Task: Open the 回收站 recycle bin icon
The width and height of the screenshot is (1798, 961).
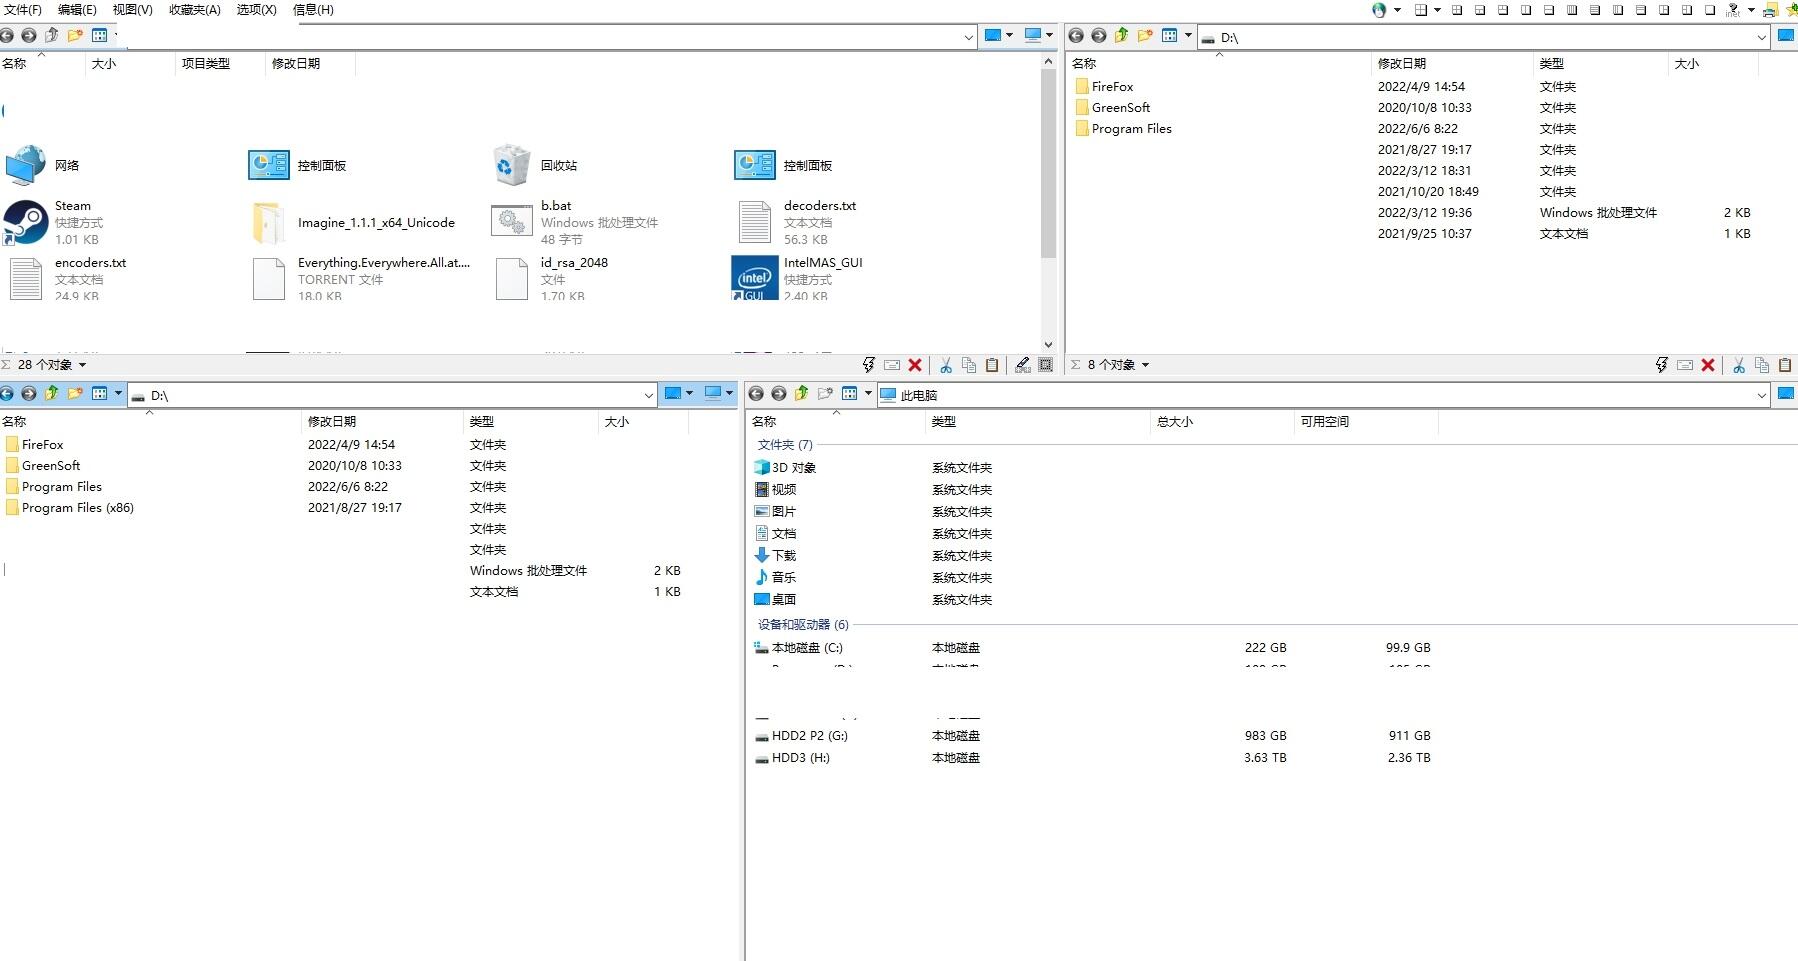Action: click(512, 165)
